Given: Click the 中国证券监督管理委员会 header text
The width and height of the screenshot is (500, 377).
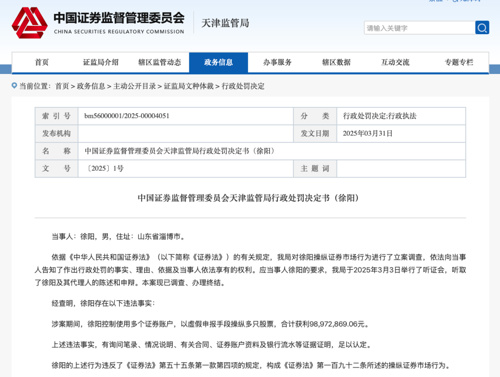Looking at the screenshot, I should (x=119, y=18).
